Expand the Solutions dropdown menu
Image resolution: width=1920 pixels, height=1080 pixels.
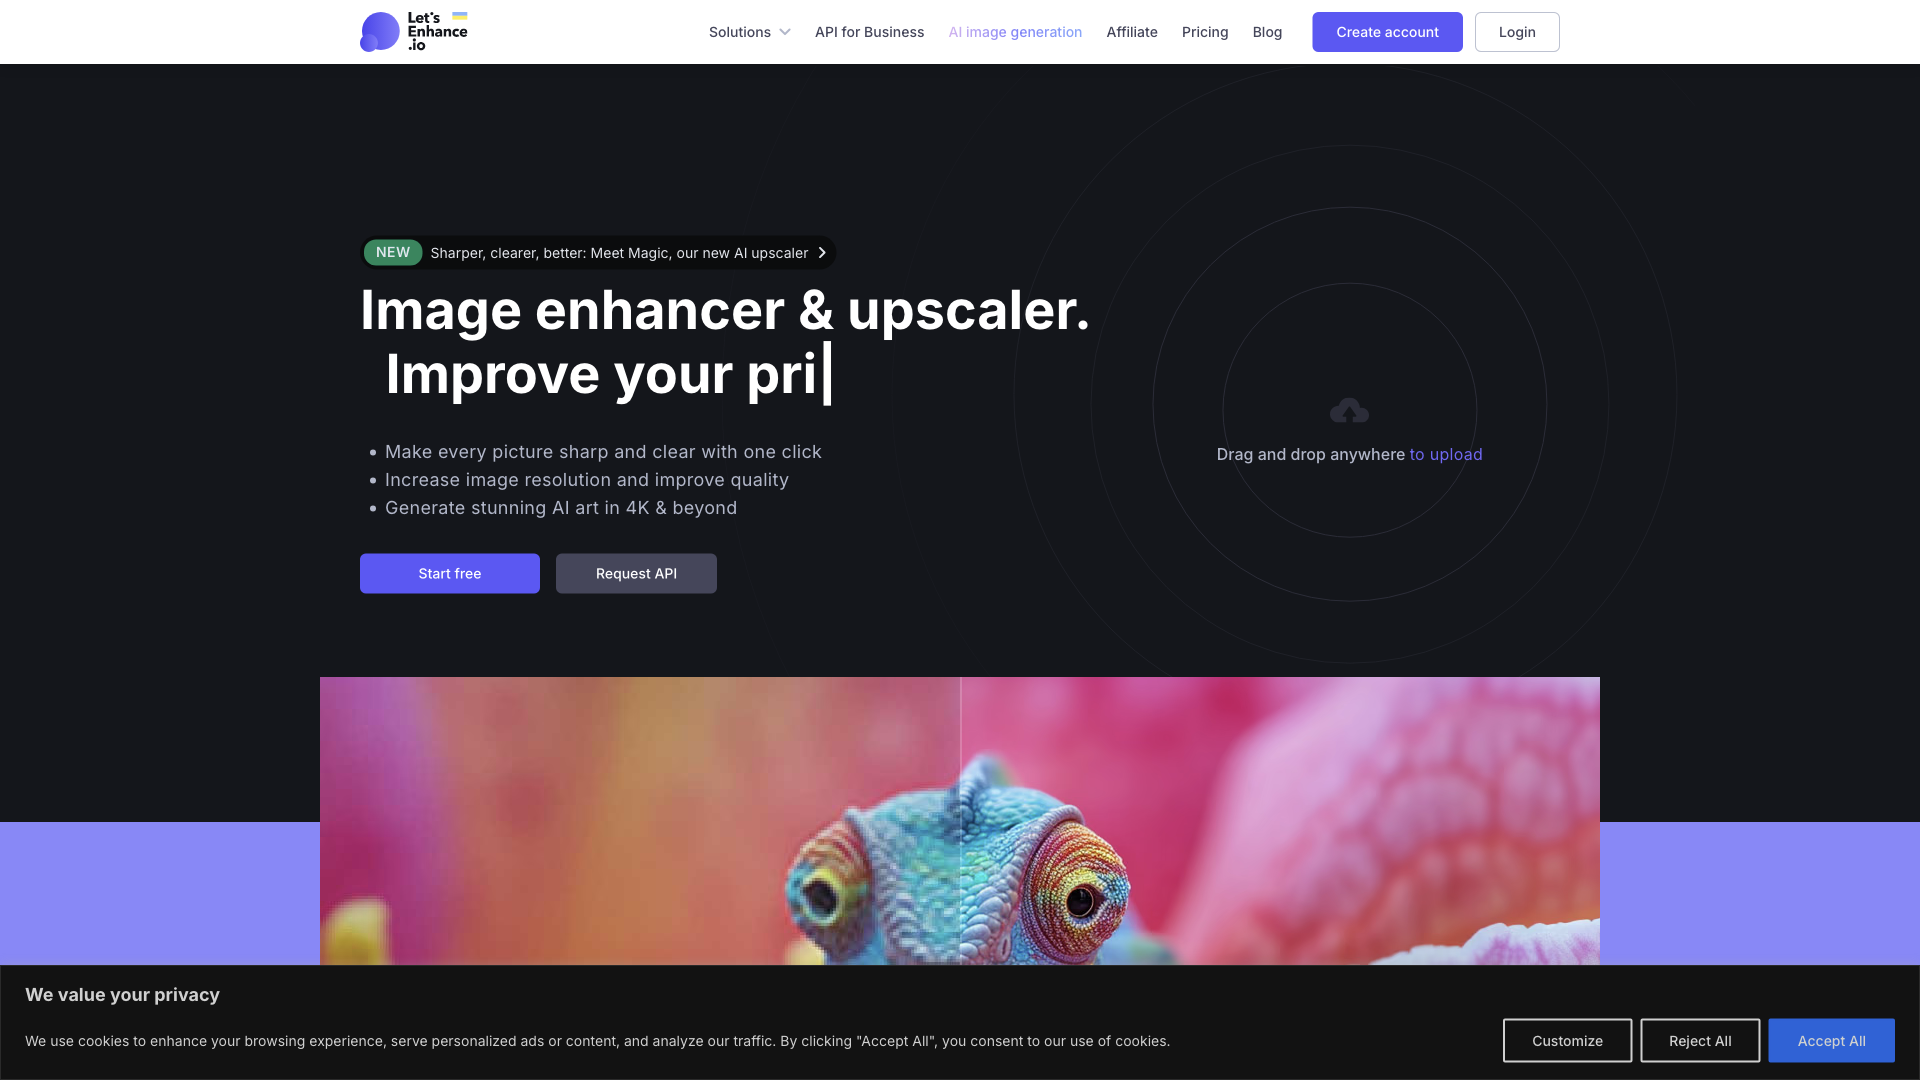[x=749, y=32]
